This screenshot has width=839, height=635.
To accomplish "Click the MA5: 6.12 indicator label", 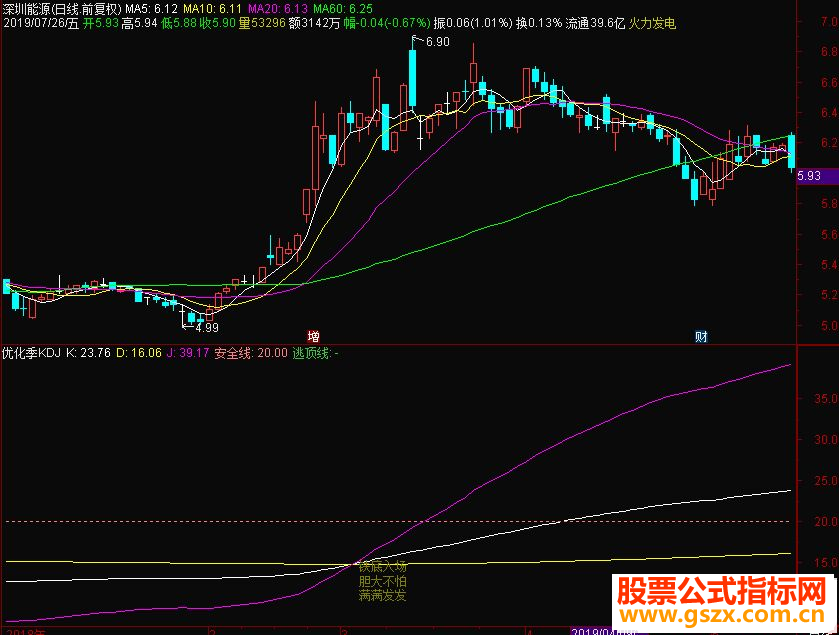I will click(151, 9).
